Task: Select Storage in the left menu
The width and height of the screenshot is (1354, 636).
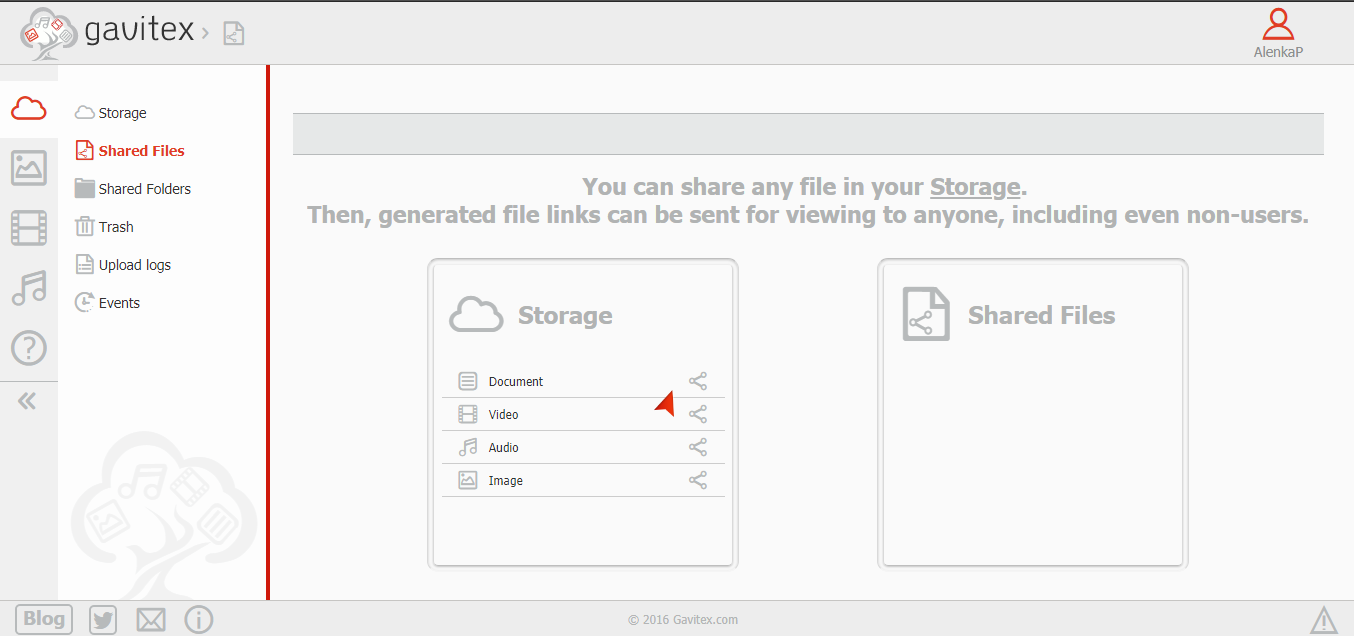Action: (x=122, y=113)
